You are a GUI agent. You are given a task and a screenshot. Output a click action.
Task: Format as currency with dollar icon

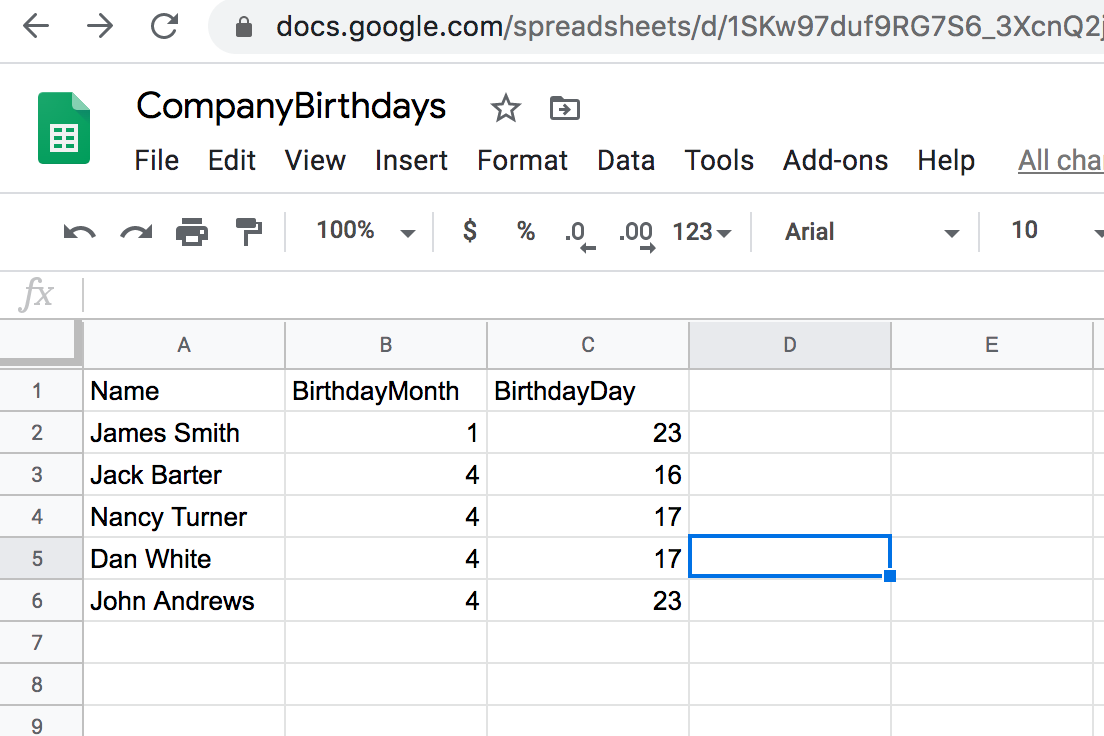point(470,231)
